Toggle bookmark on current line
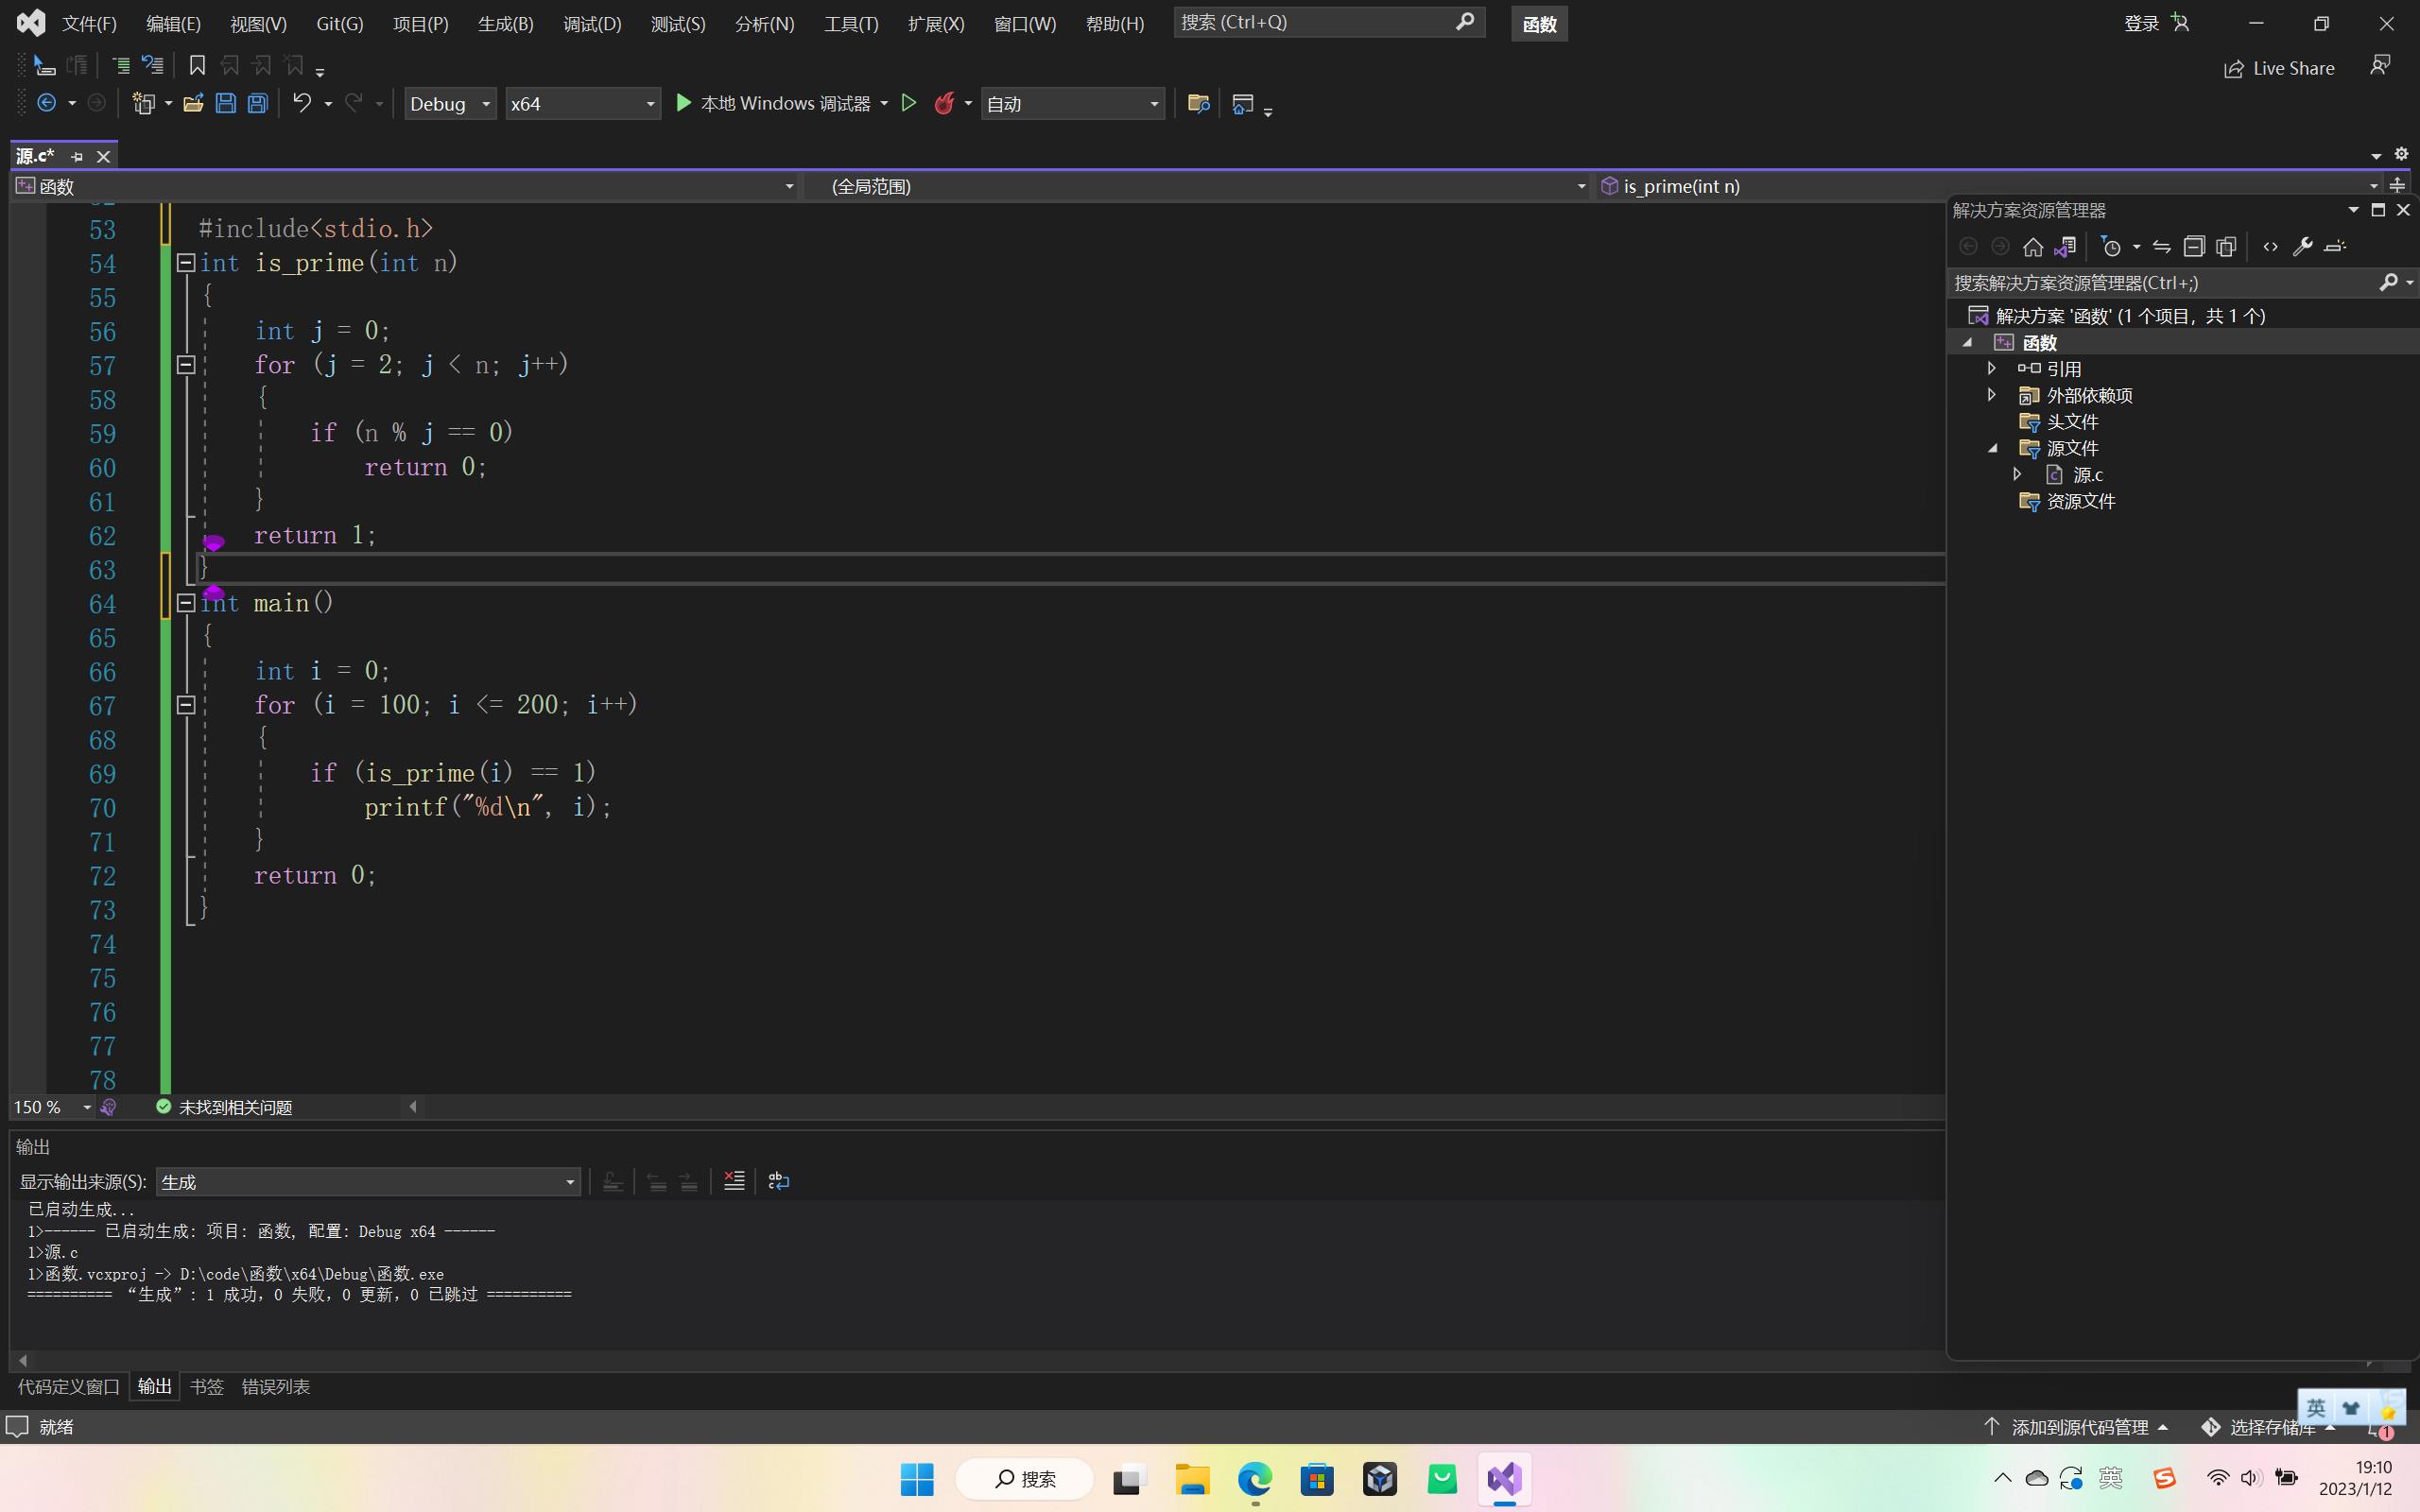Screen dimensions: 2420x1512 (x=197, y=66)
